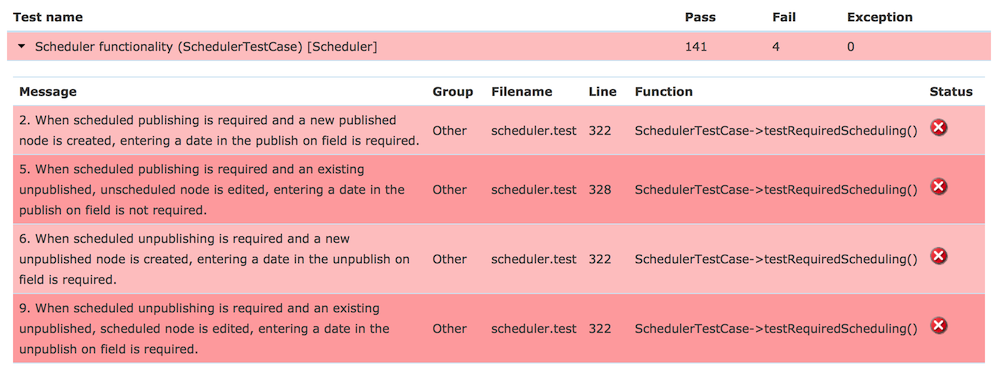Click the Message column header

tap(48, 91)
